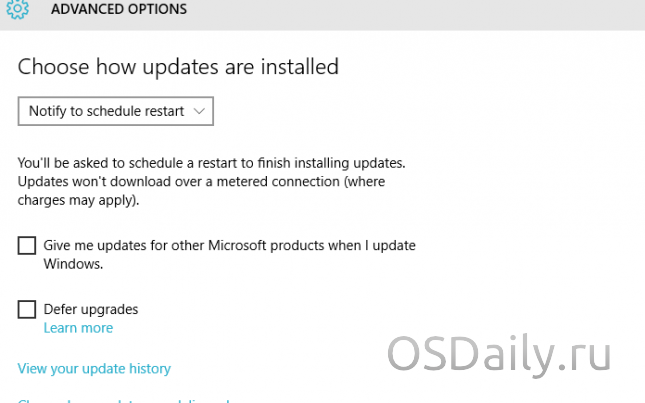Screen dimensions: 645x403
Task: Click the partially visible link below update history
Action: pyautogui.click(x=124, y=399)
